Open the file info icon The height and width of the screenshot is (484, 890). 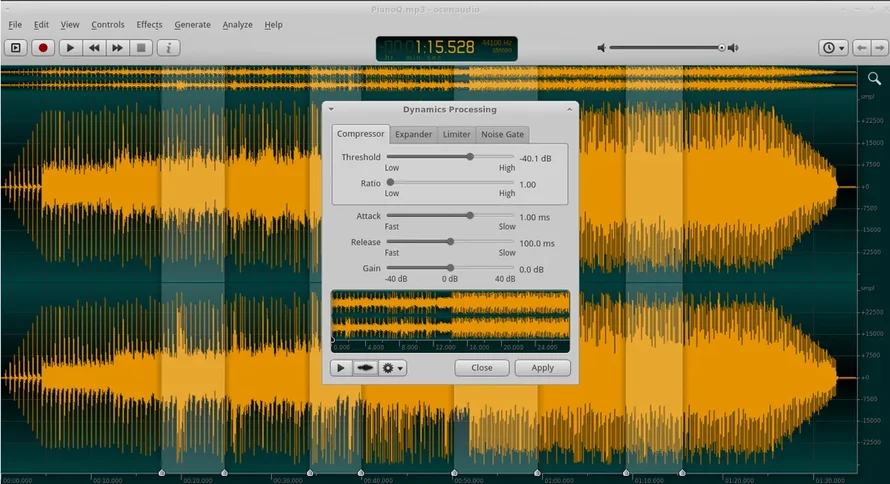168,47
